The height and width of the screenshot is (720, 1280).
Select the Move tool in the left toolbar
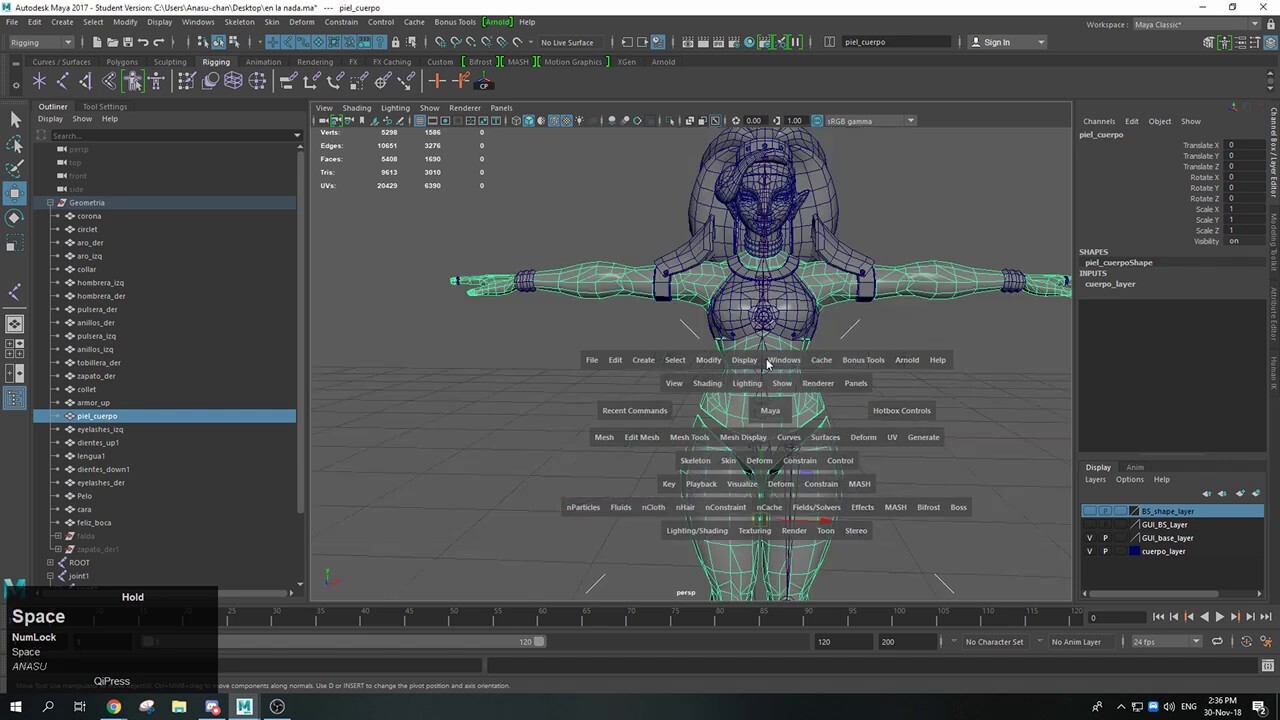pyautogui.click(x=15, y=193)
